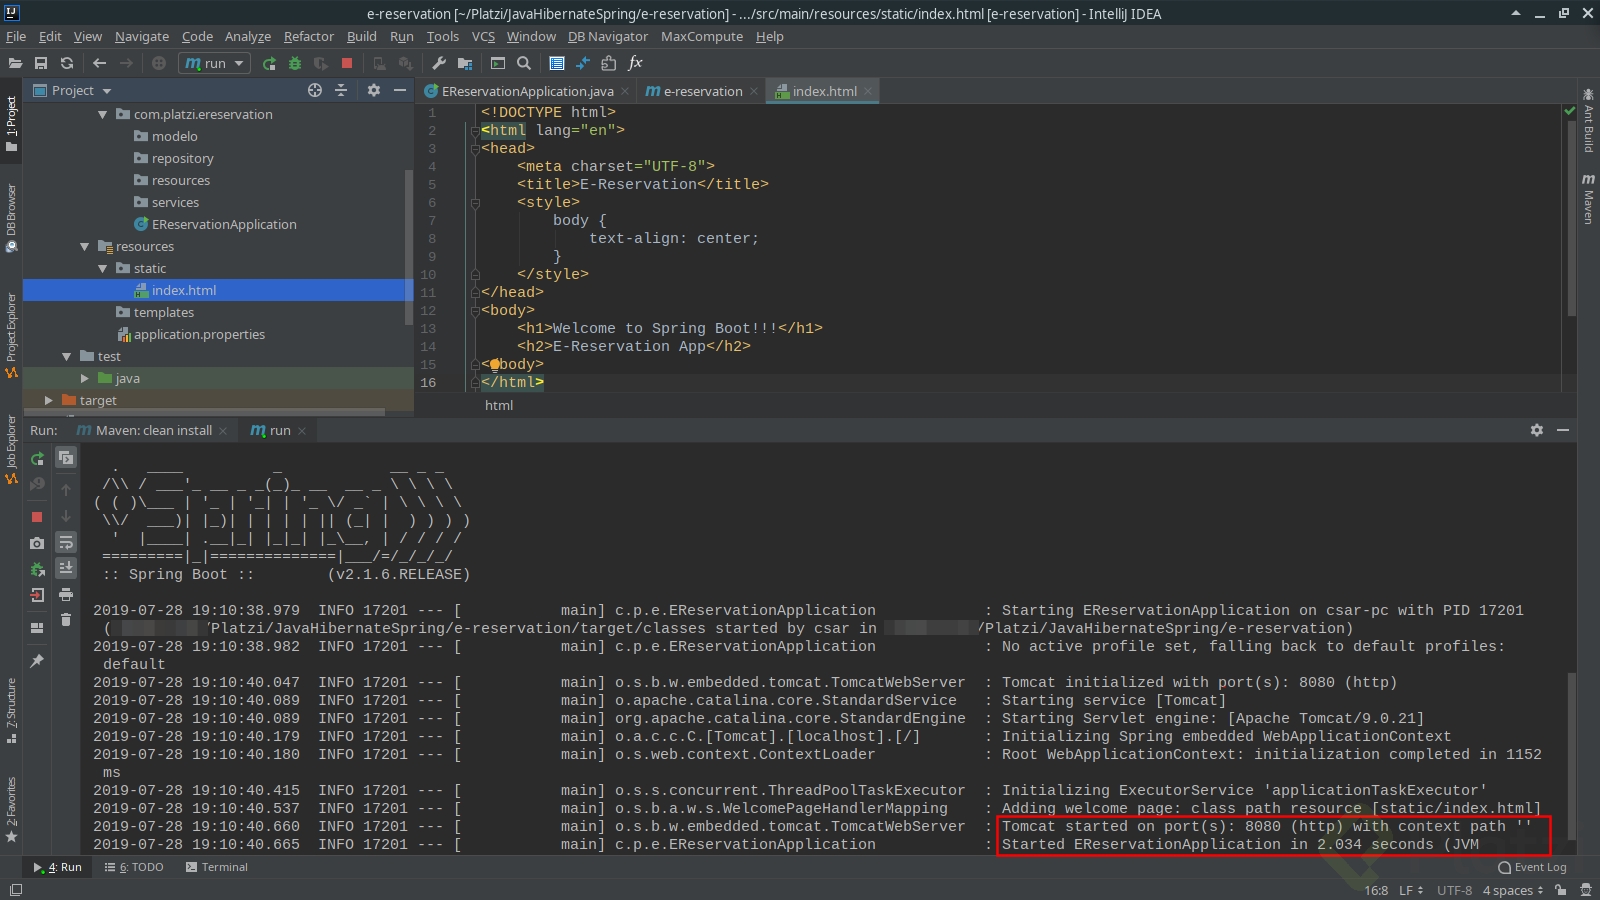The image size is (1600, 900).
Task: Open Run panel gear settings
Action: tap(1537, 430)
